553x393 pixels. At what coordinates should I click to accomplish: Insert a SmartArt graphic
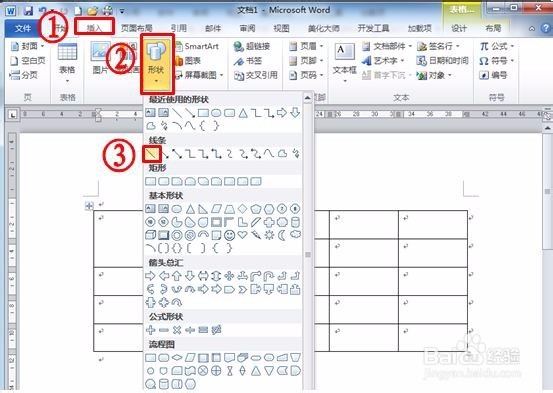point(197,46)
